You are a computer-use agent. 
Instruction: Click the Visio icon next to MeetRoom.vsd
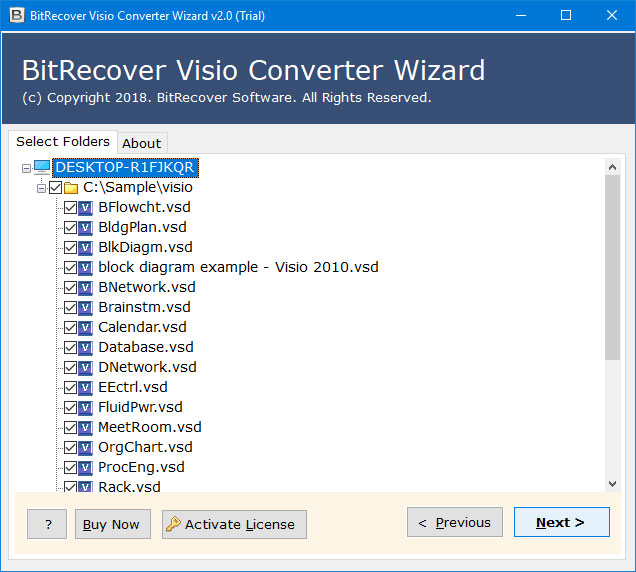tap(85, 428)
